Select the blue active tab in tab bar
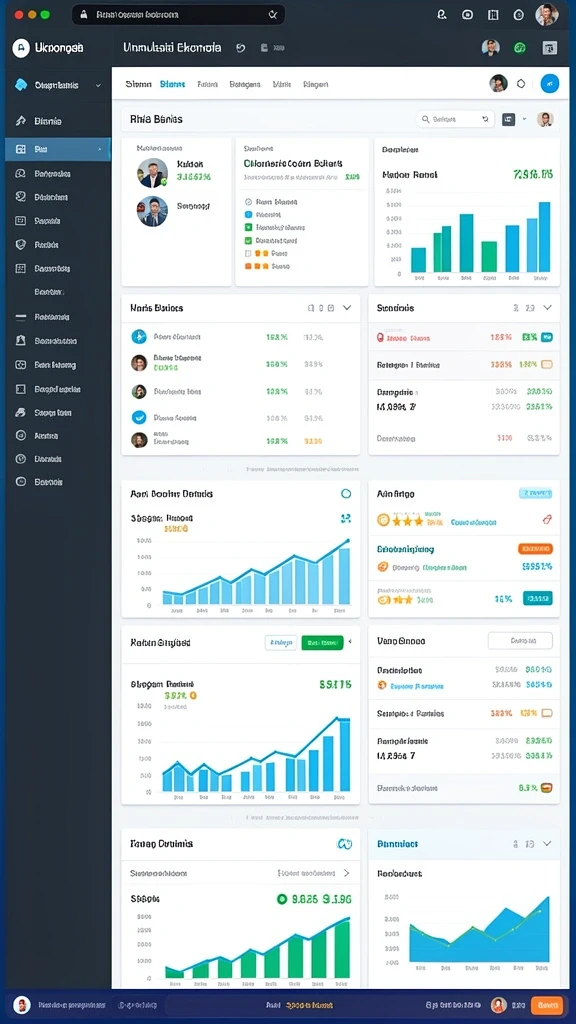The height and width of the screenshot is (1024, 576). pos(172,84)
